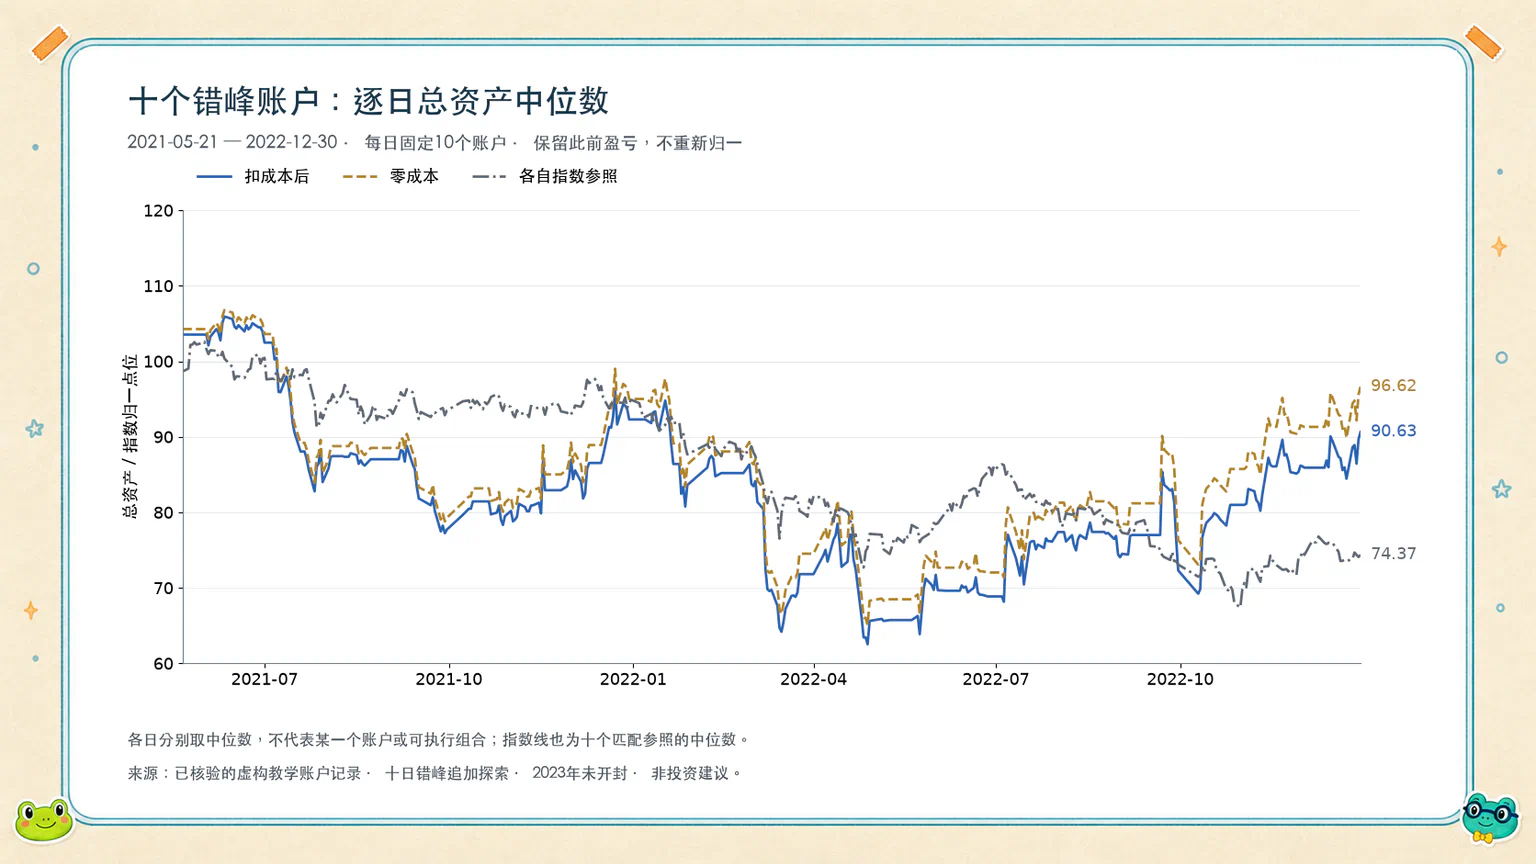Select the legend label 各自指数参照
This screenshot has width=1536, height=864.
[568, 176]
